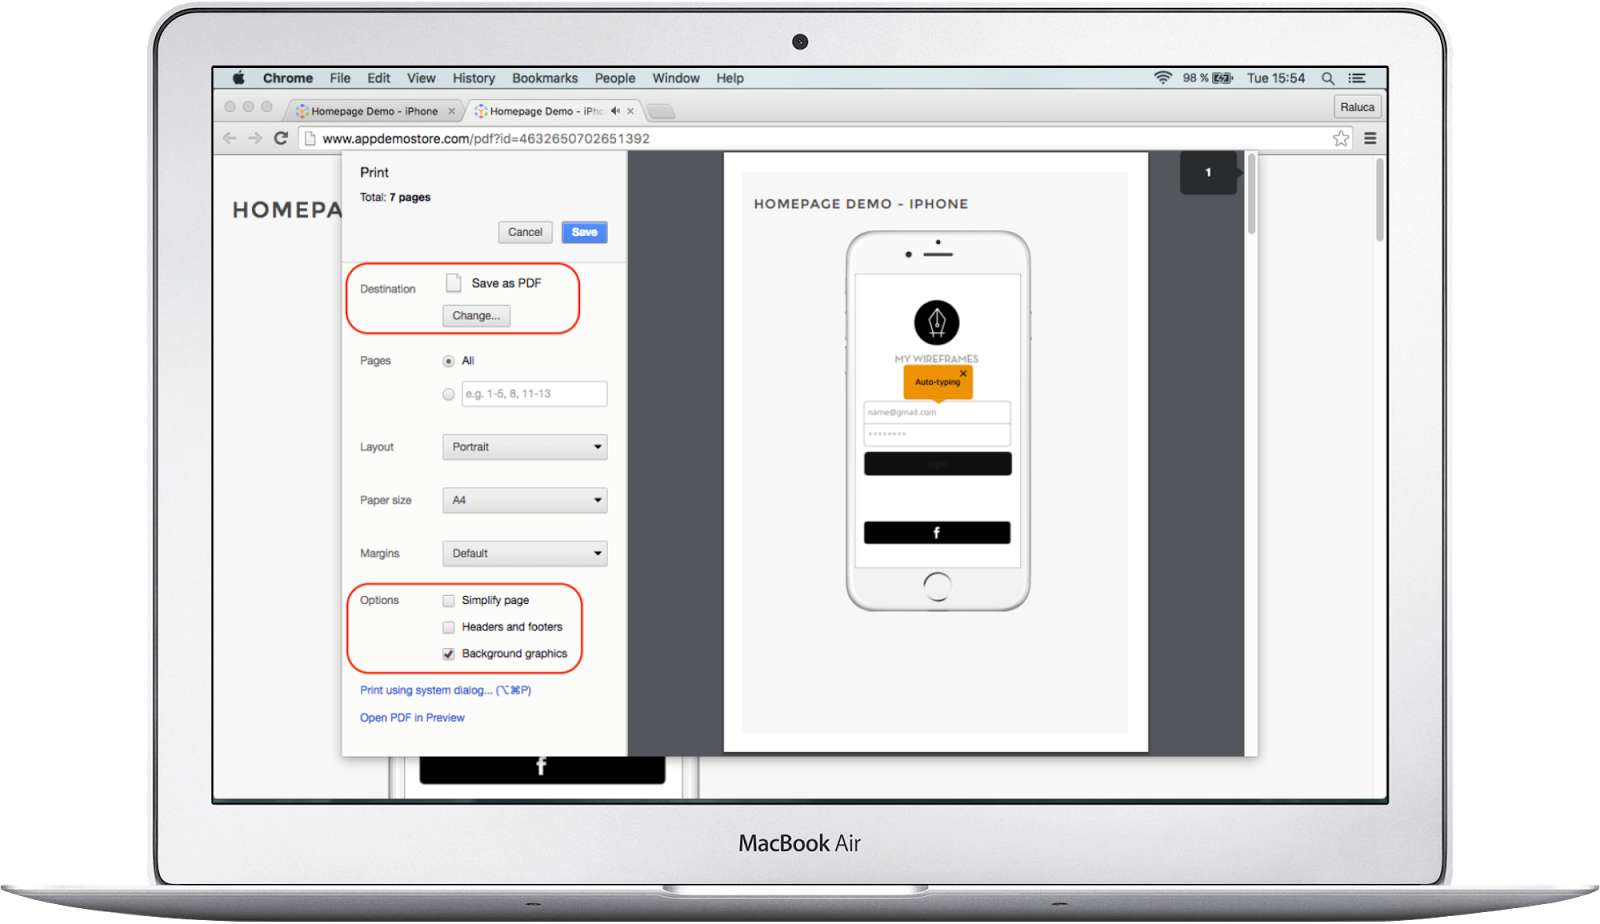
Task: Check Headers and footers
Action: point(448,627)
